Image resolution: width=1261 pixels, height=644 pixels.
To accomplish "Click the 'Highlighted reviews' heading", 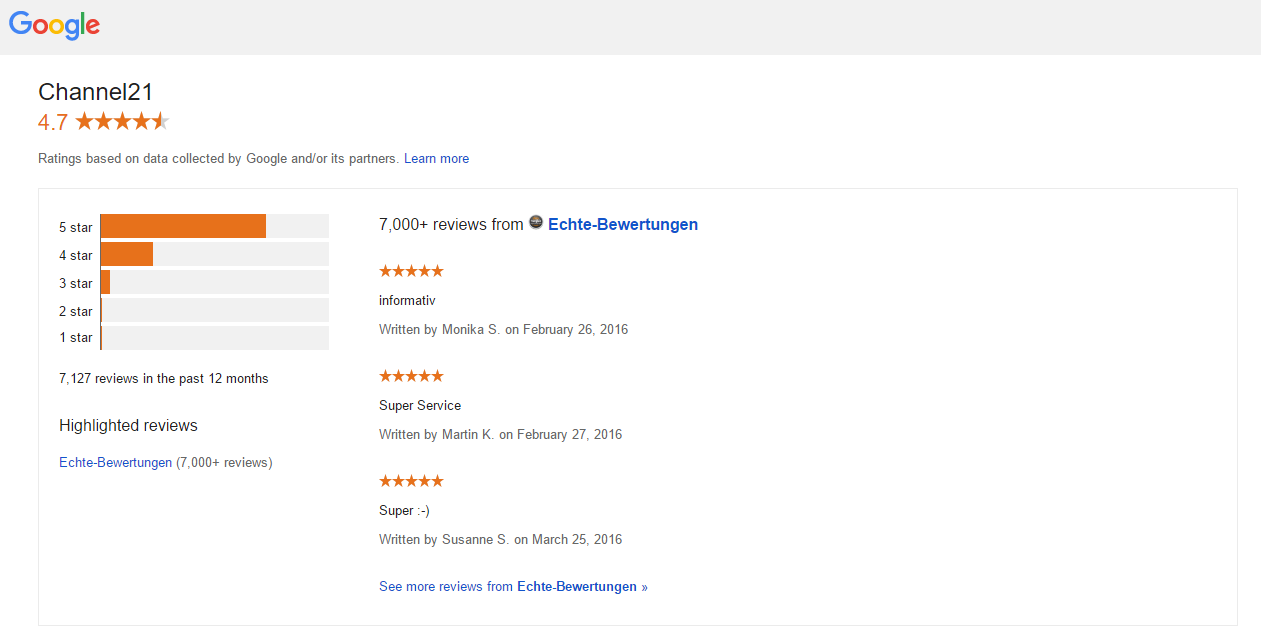I will coord(128,425).
